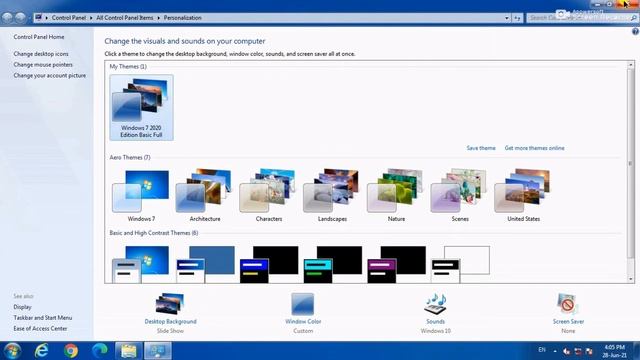The image size is (640, 360).
Task: Open the address bar history dropdown
Action: (x=507, y=18)
